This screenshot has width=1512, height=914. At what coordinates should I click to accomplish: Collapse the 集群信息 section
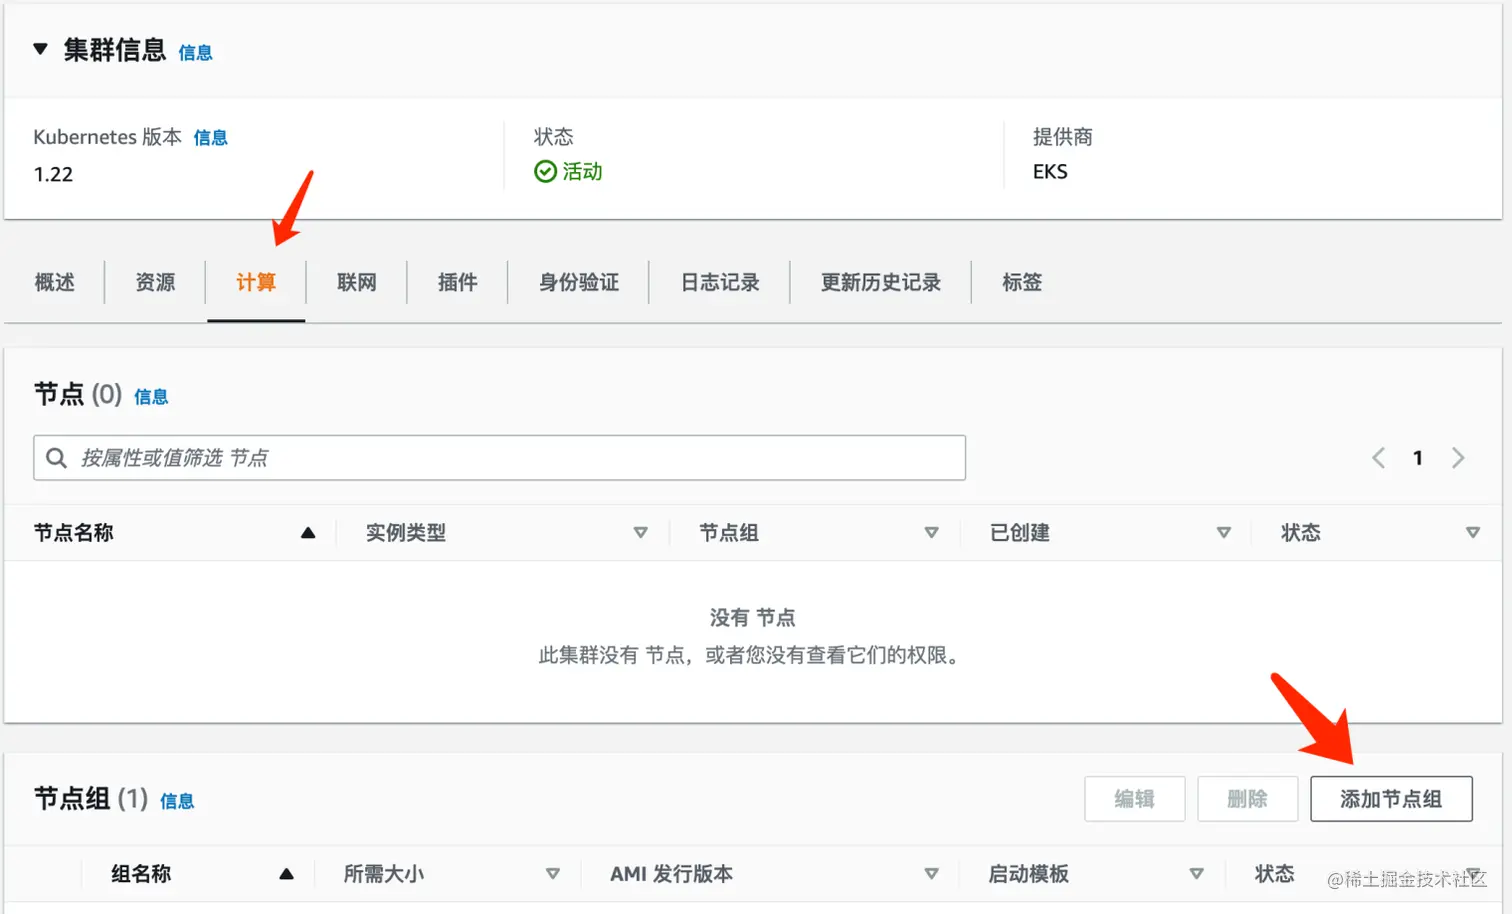coord(39,49)
